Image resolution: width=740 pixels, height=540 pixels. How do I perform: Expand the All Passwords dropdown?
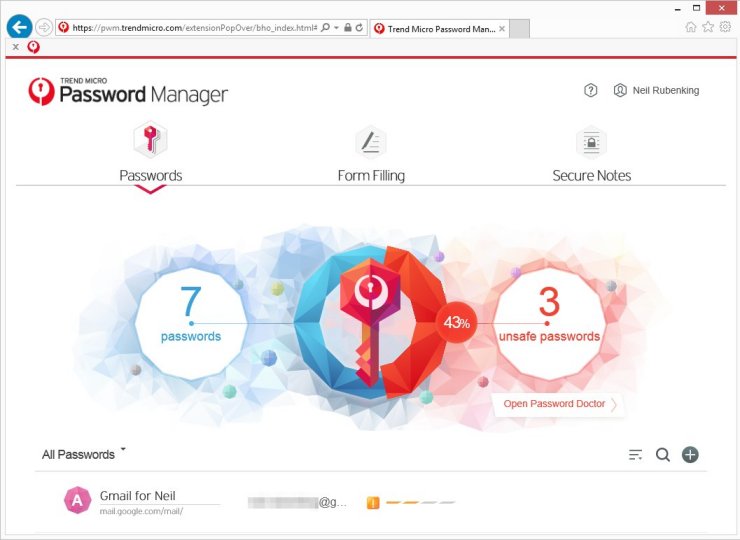click(x=84, y=454)
